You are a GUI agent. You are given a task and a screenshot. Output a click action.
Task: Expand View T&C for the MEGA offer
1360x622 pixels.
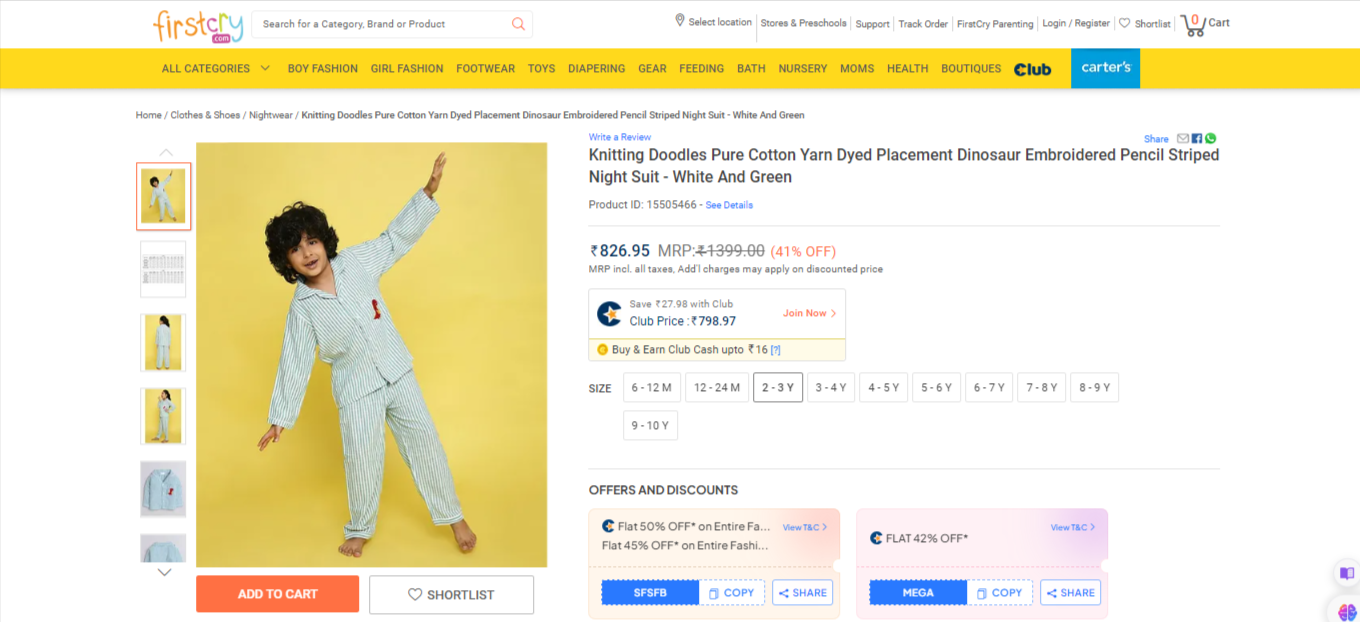coord(1072,527)
